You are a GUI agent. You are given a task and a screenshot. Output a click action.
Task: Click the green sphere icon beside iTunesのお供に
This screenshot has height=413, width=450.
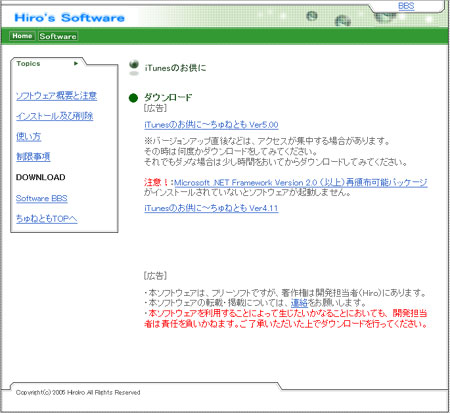[134, 67]
